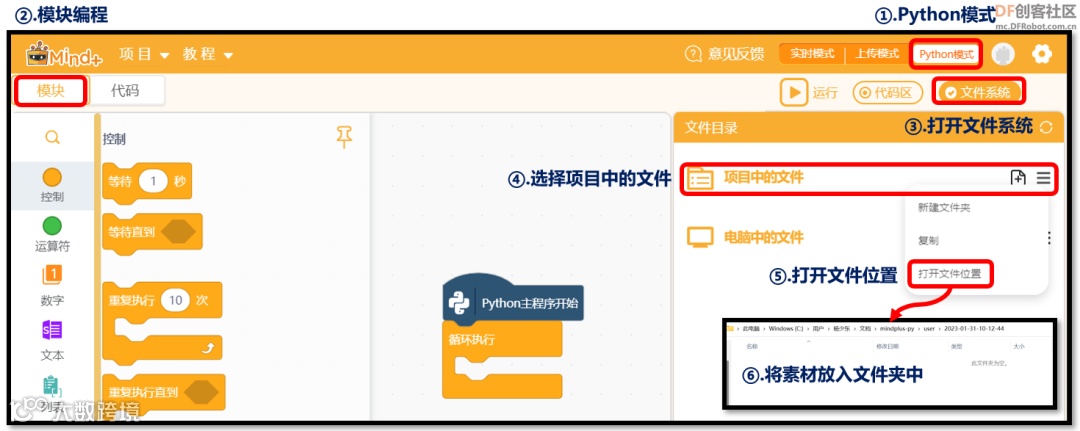Viewport: 1080px width, 431px height.
Task: Click the refresh icon in 文件目录
Action: point(1046,127)
